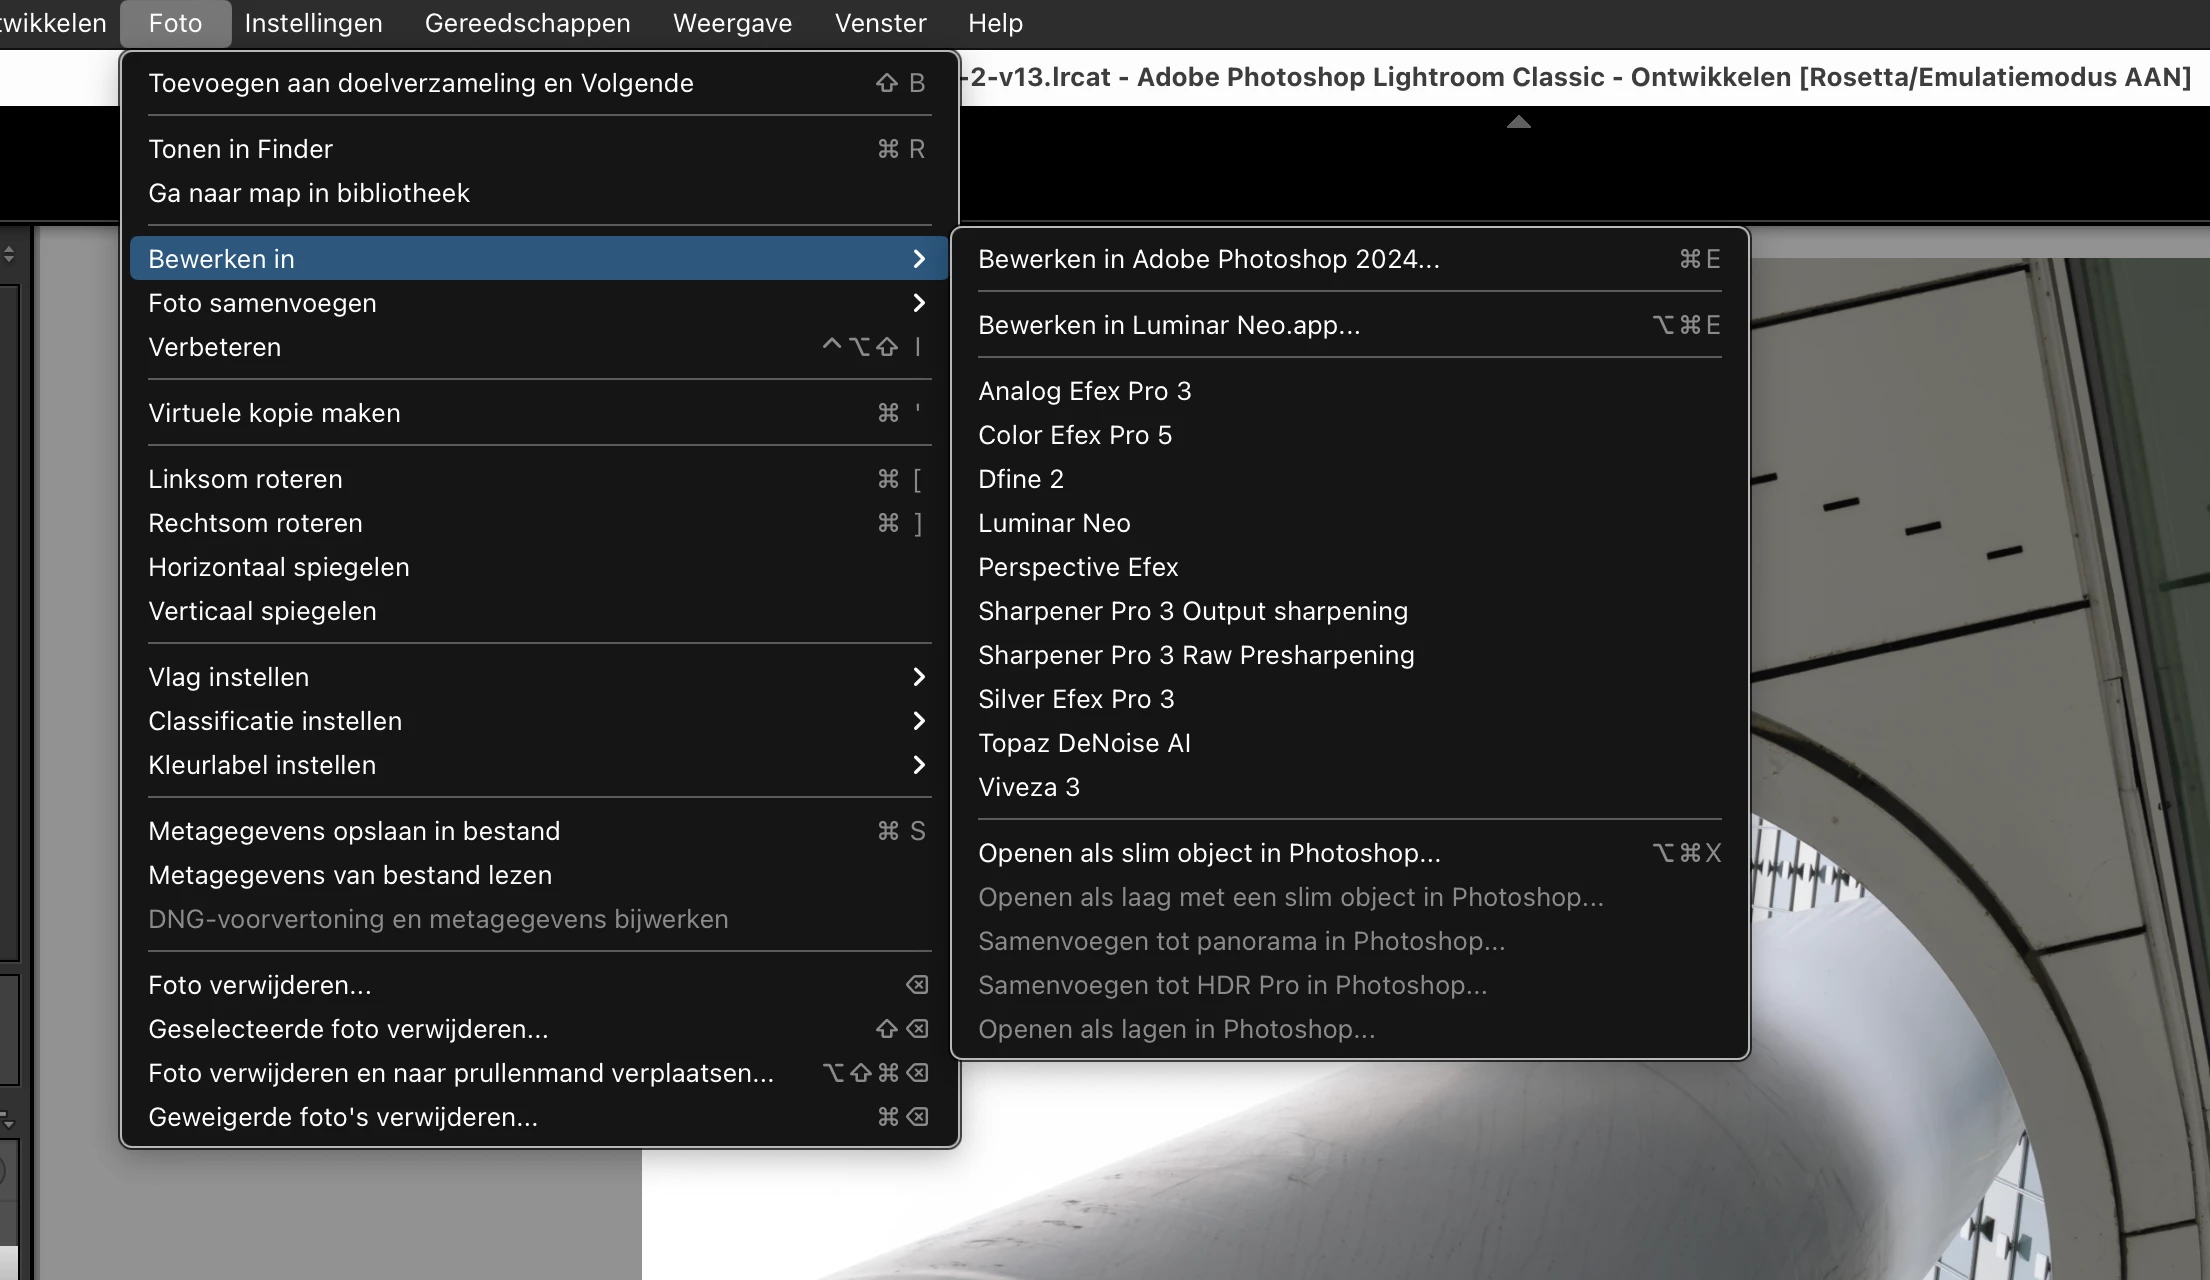Choose Openen als slim object in Photoshop
2210x1280 pixels.
[x=1208, y=853]
